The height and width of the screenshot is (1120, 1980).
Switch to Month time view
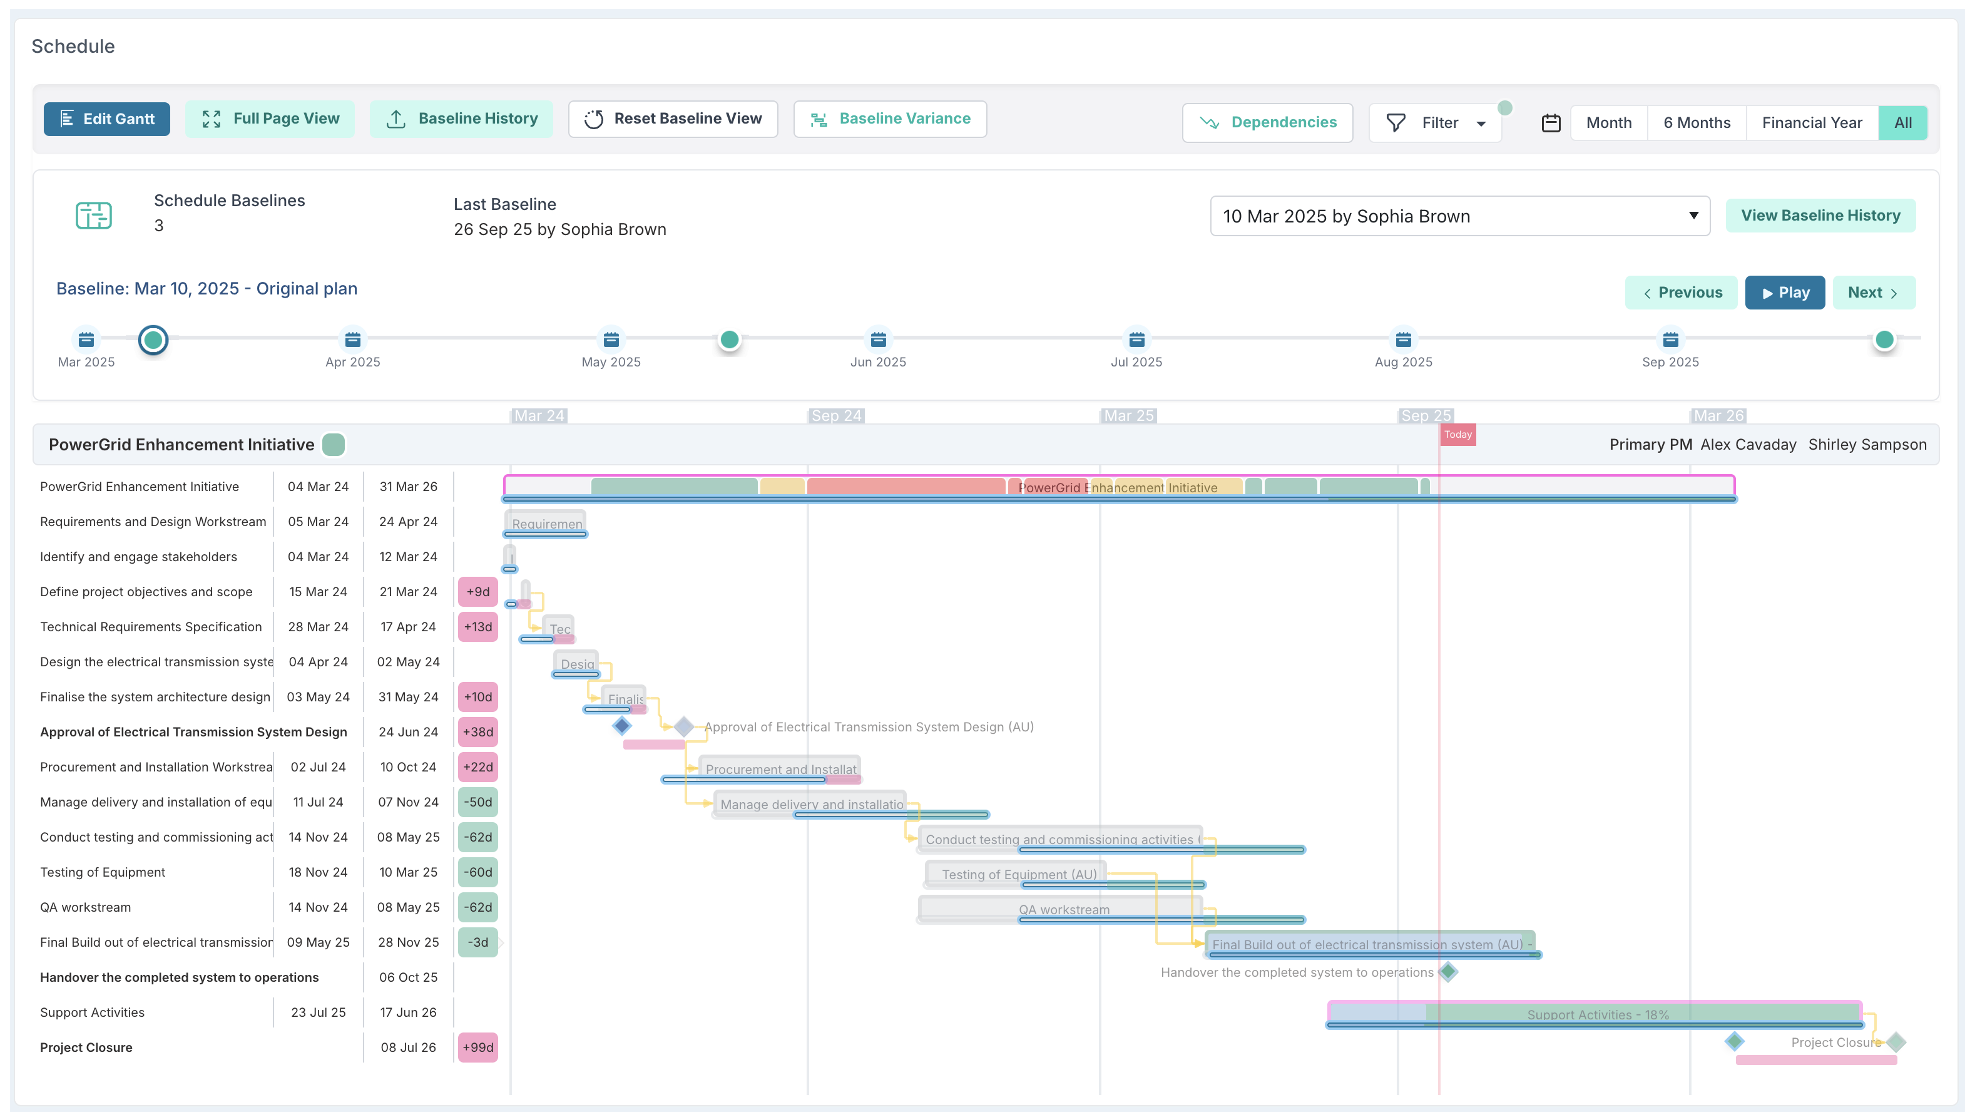click(1608, 123)
